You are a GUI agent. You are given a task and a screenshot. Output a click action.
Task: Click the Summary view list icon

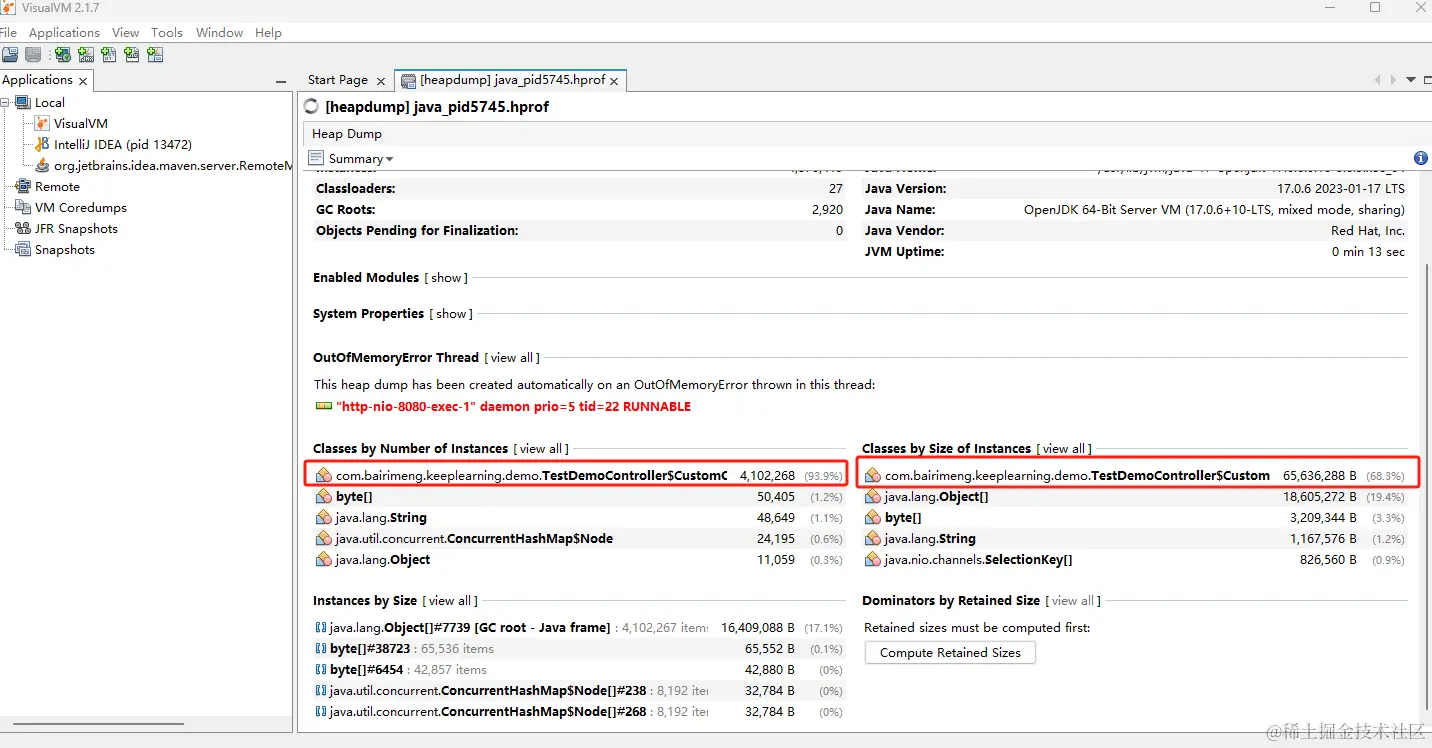point(316,158)
